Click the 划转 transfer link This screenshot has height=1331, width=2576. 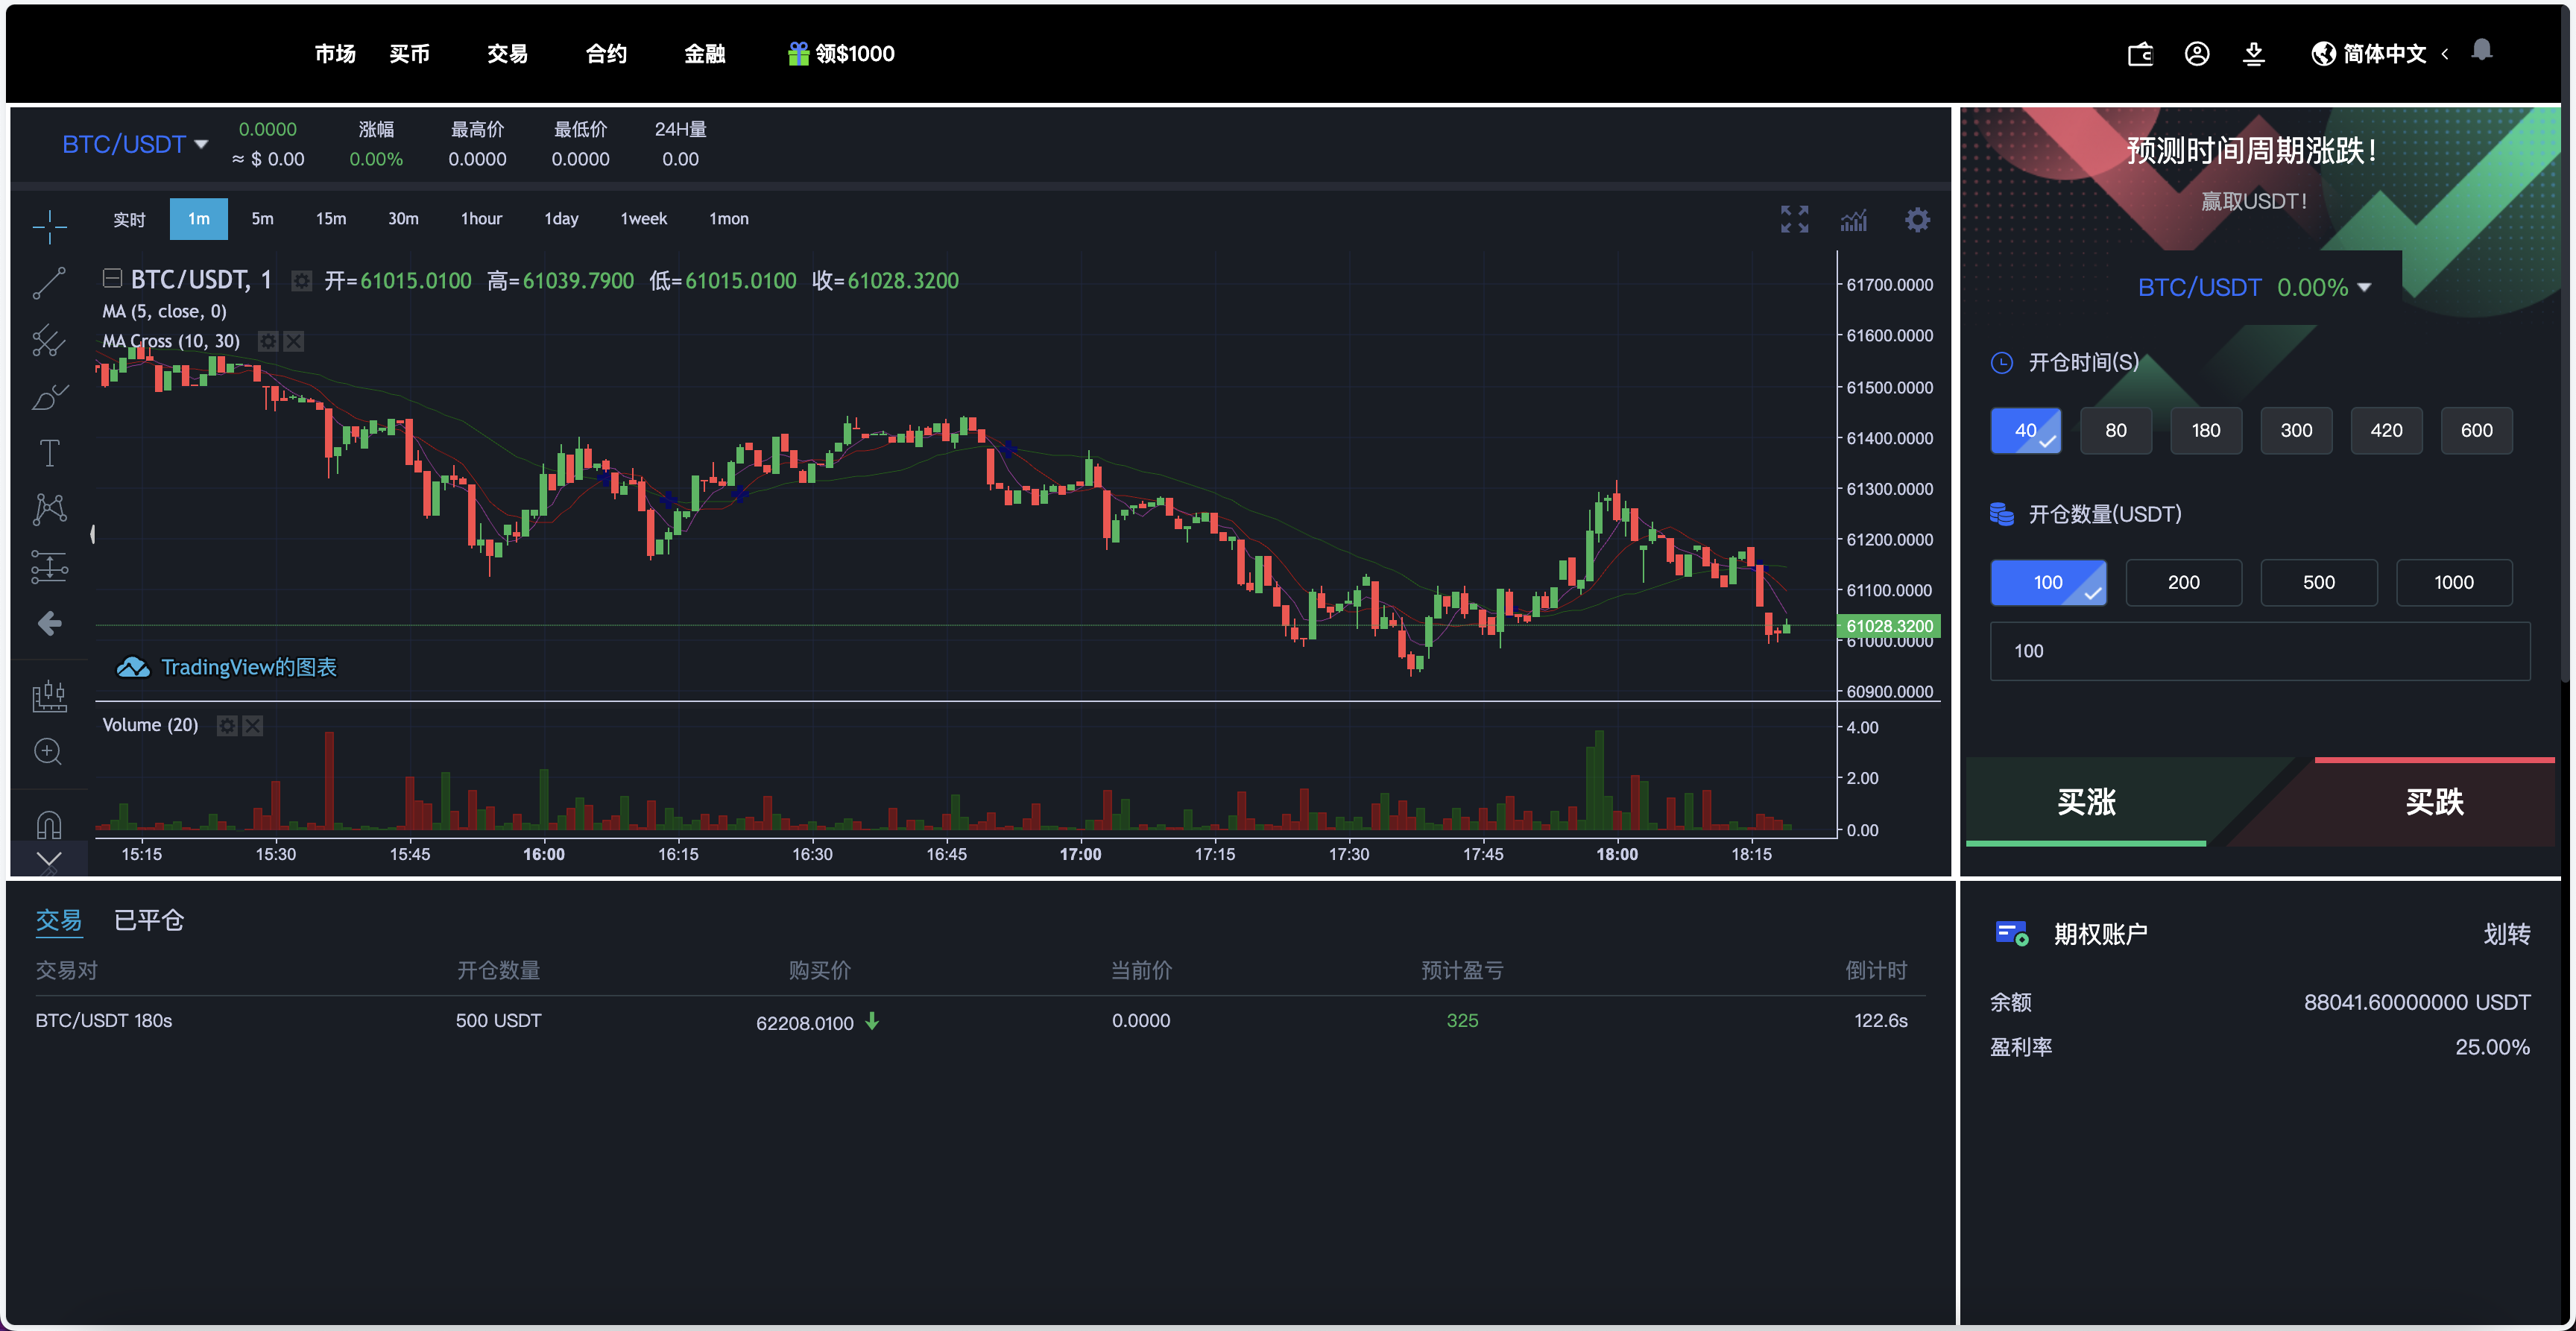click(2506, 934)
